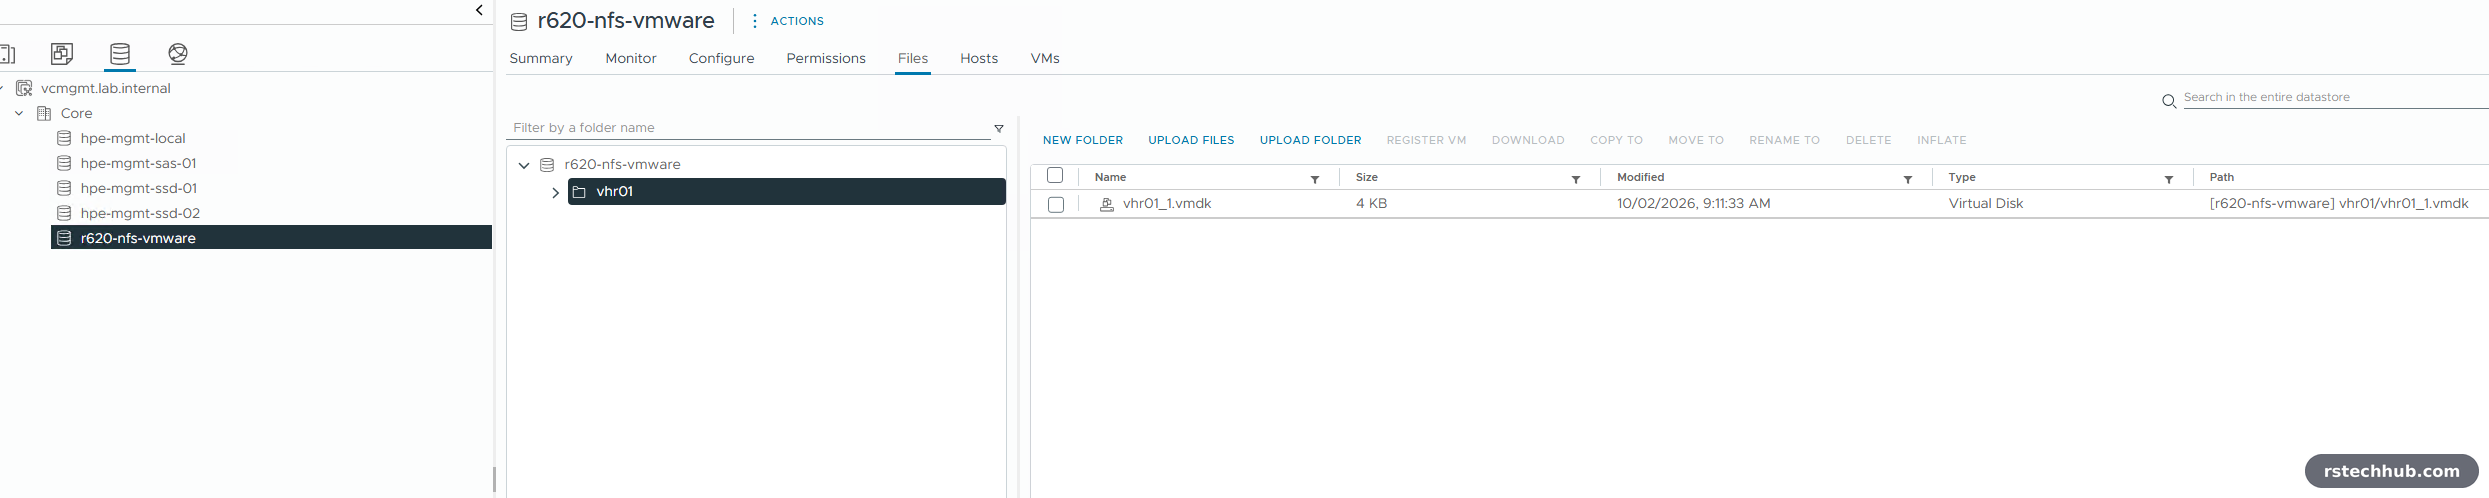
Task: Select hpe-mgmt-sas-01 datastore
Action: point(139,163)
